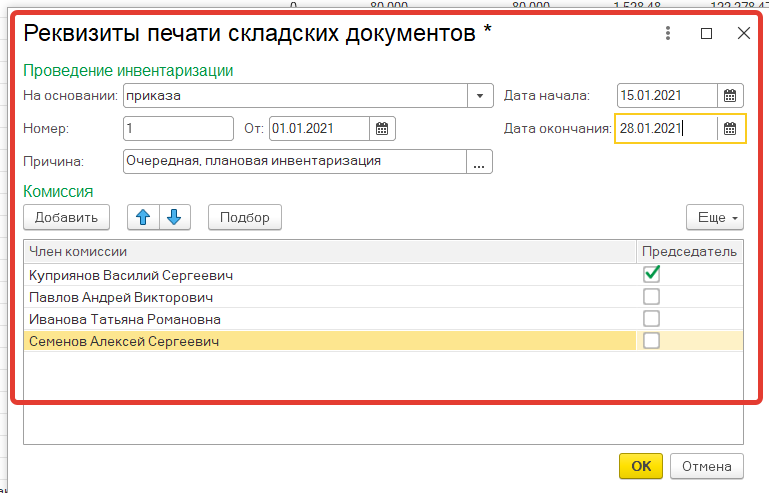The width and height of the screenshot is (769, 493).
Task: Expand the На основании dropdown list
Action: pyautogui.click(x=481, y=96)
